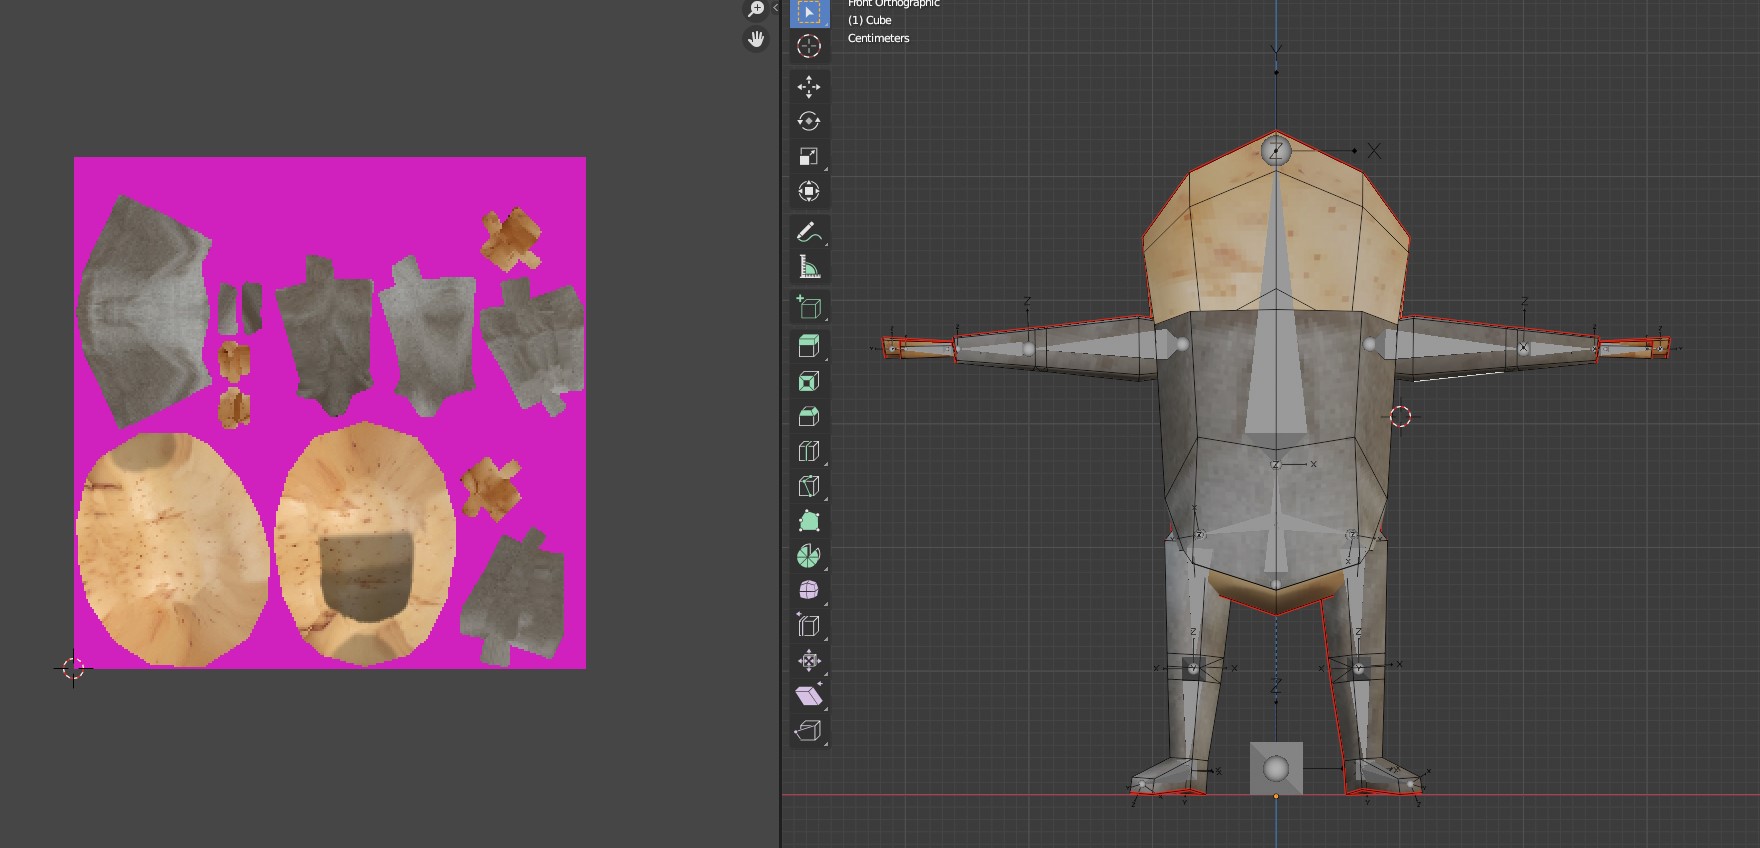The width and height of the screenshot is (1760, 848).
Task: Select the Select Box tool
Action: (809, 12)
